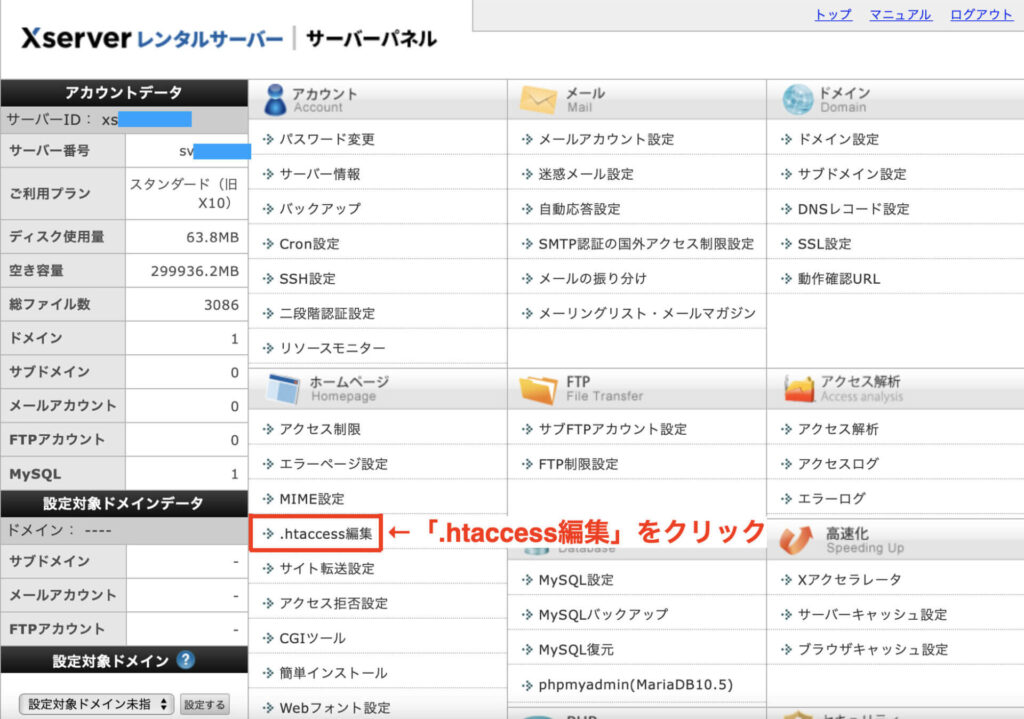Screen dimensions: 1024x719
Task: Click the Xserver rental server logo
Action: 152,39
